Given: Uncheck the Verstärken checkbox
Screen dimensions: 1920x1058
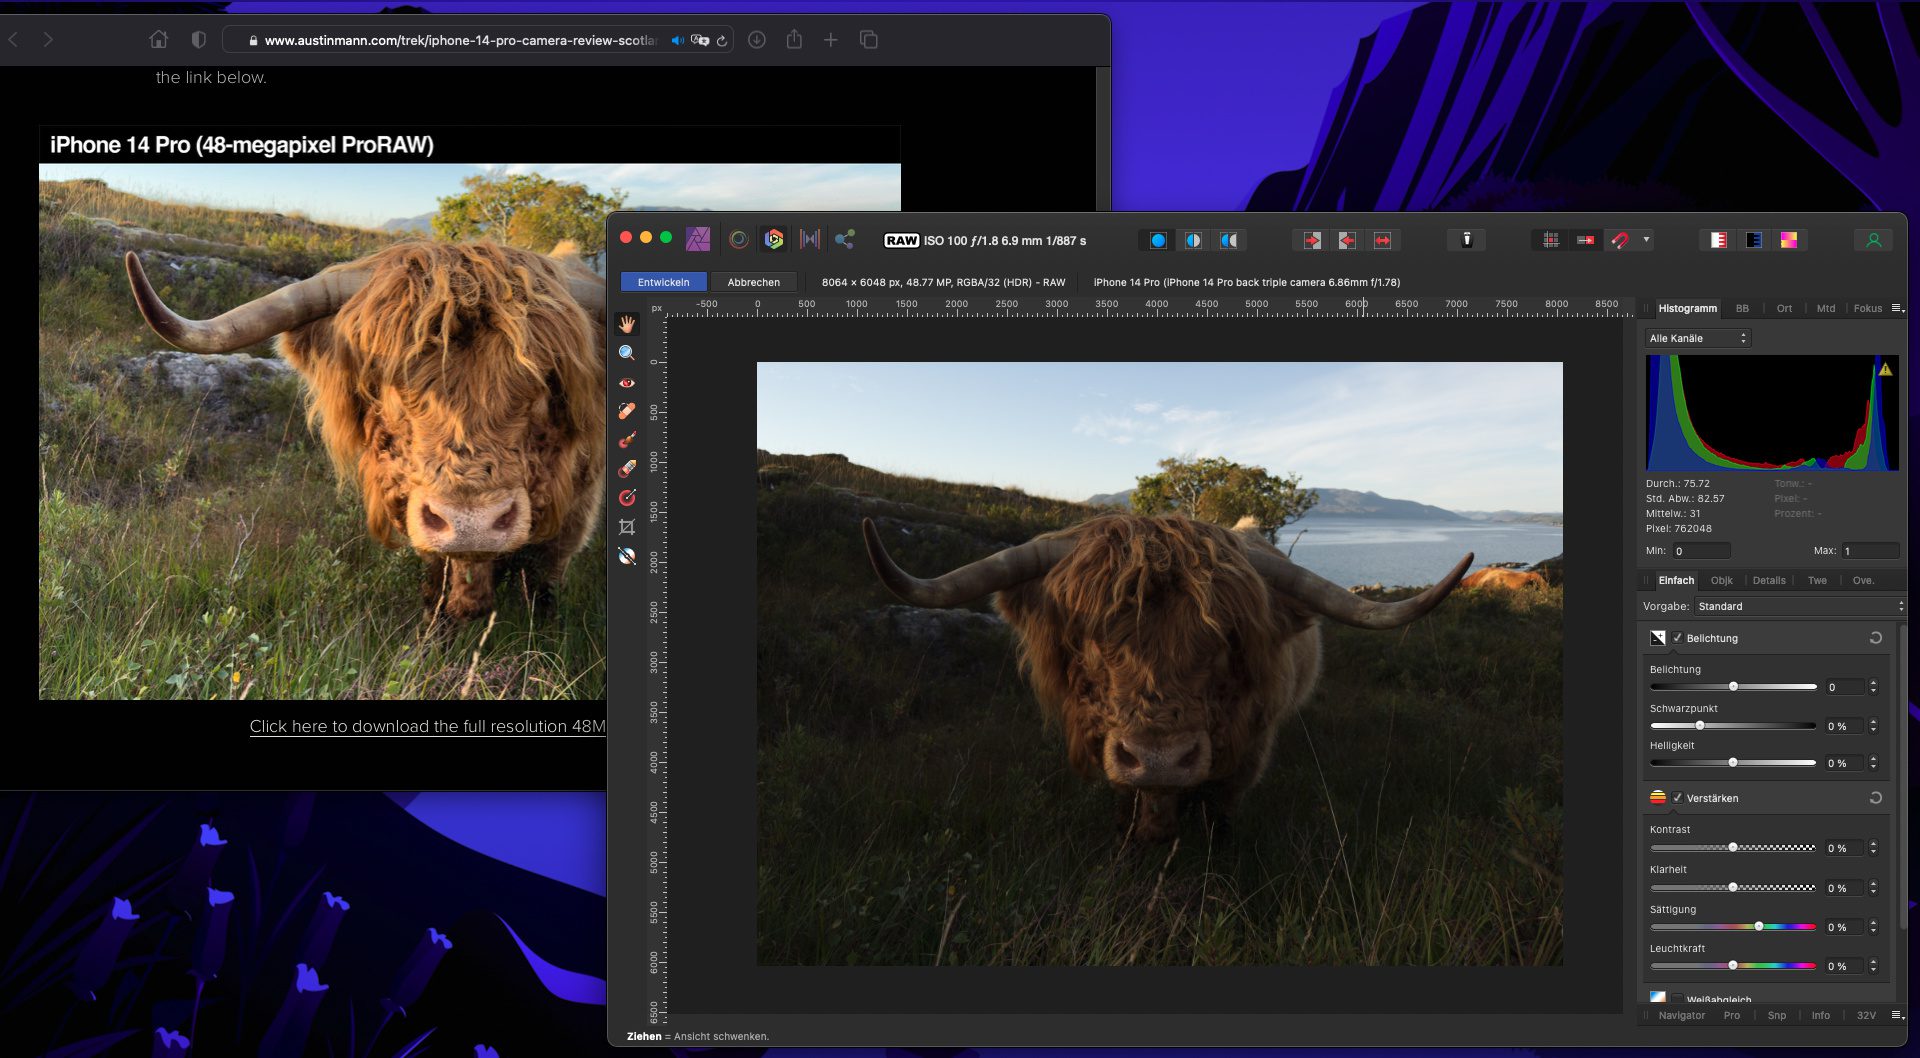Looking at the screenshot, I should pyautogui.click(x=1677, y=798).
